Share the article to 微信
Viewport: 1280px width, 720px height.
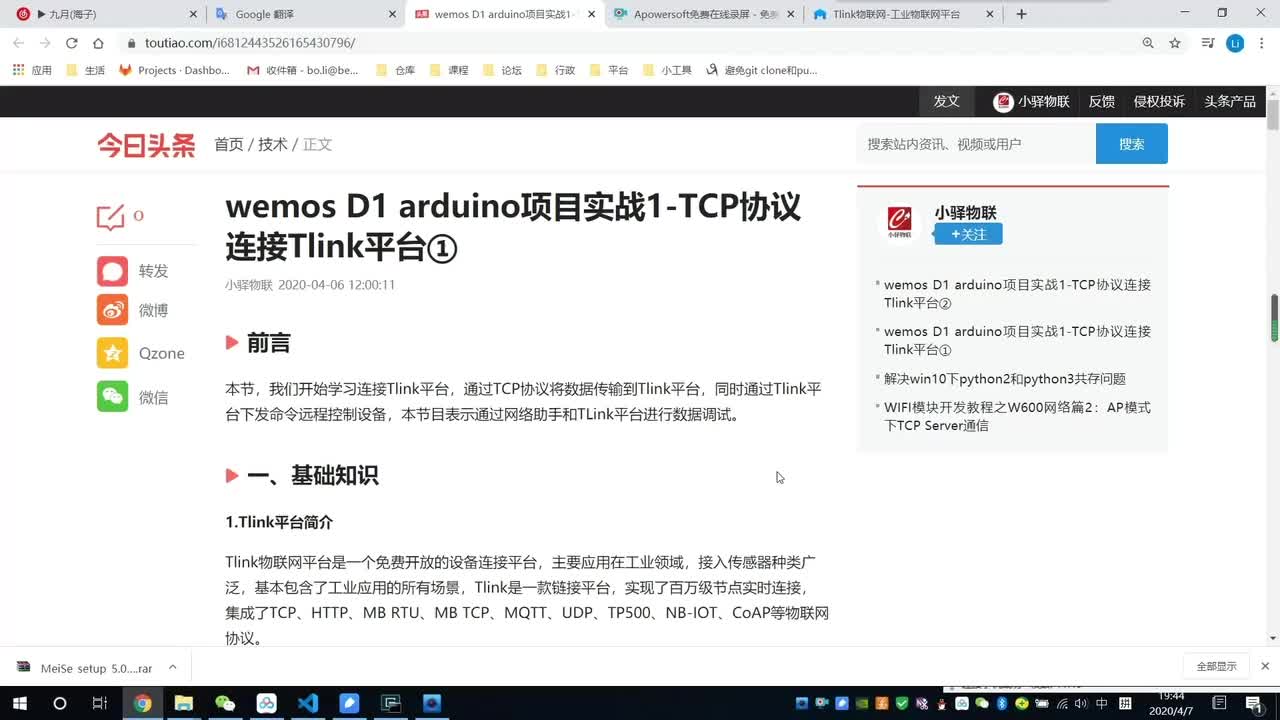click(113, 397)
